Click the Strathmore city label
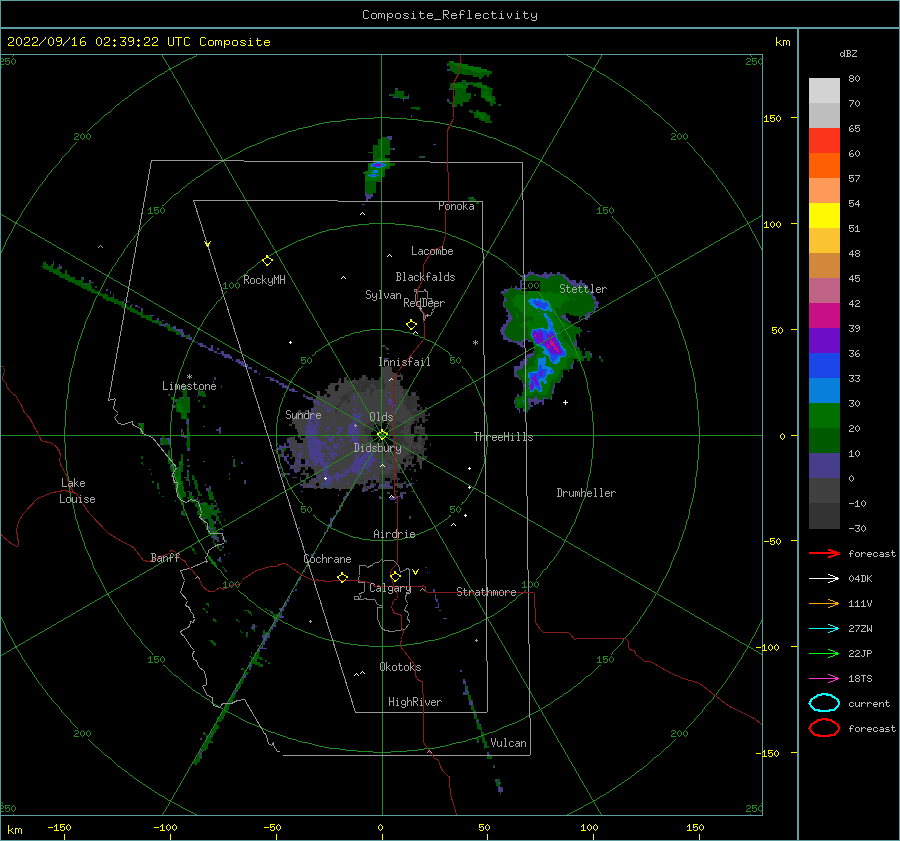 (486, 592)
